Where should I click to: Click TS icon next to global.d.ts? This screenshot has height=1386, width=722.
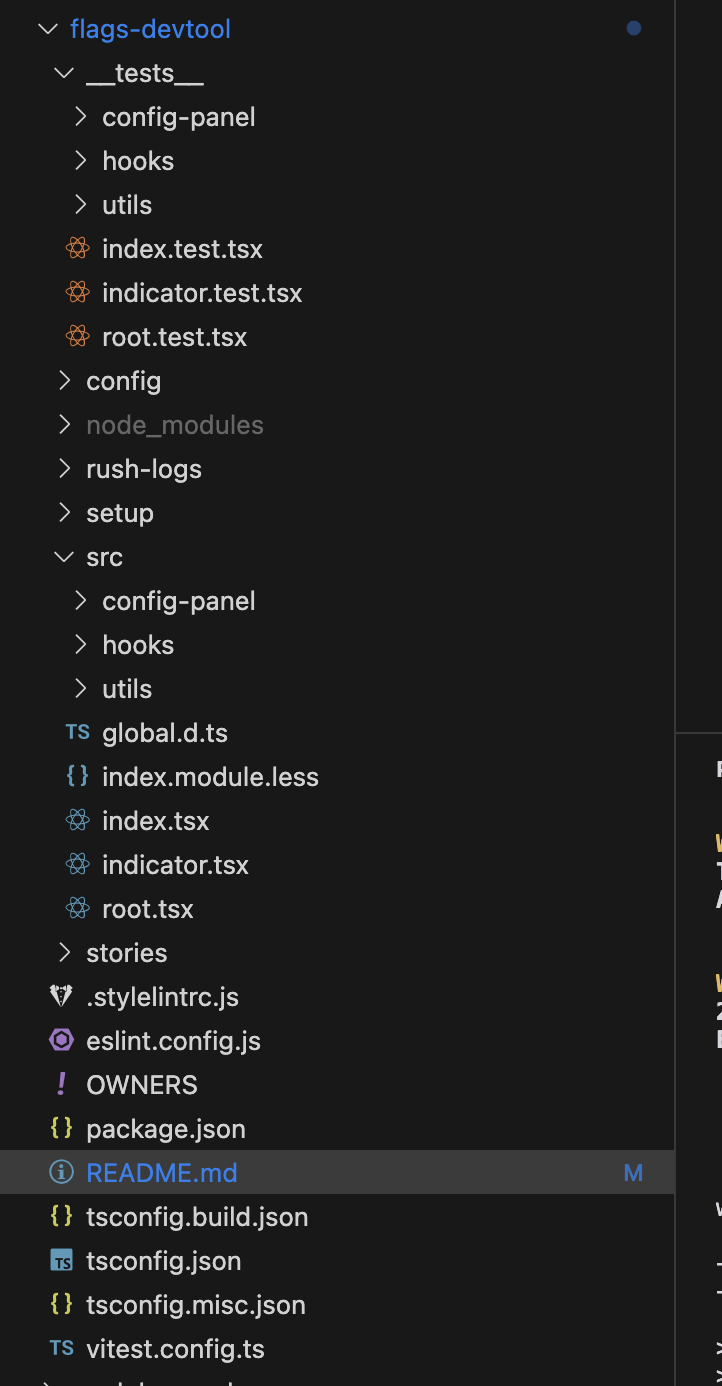pos(77,733)
